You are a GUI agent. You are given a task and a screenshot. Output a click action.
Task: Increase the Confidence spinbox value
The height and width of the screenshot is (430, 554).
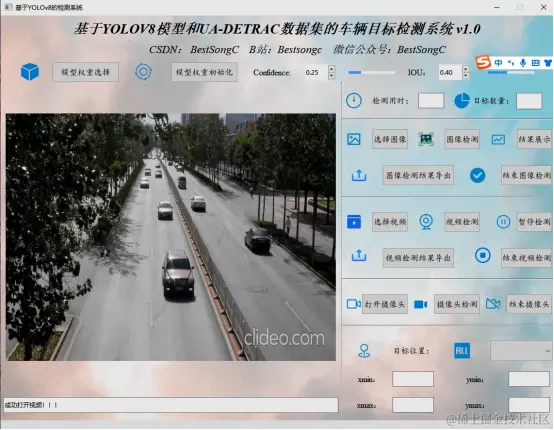[x=331, y=69]
